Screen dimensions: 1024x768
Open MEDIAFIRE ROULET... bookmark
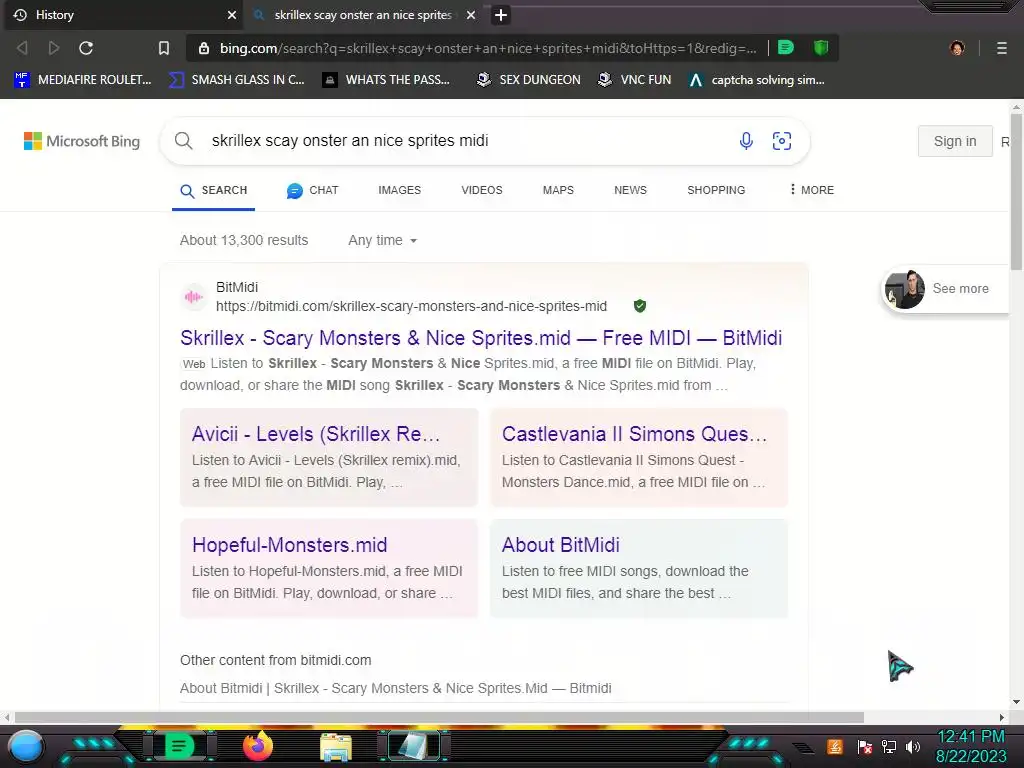(83, 80)
